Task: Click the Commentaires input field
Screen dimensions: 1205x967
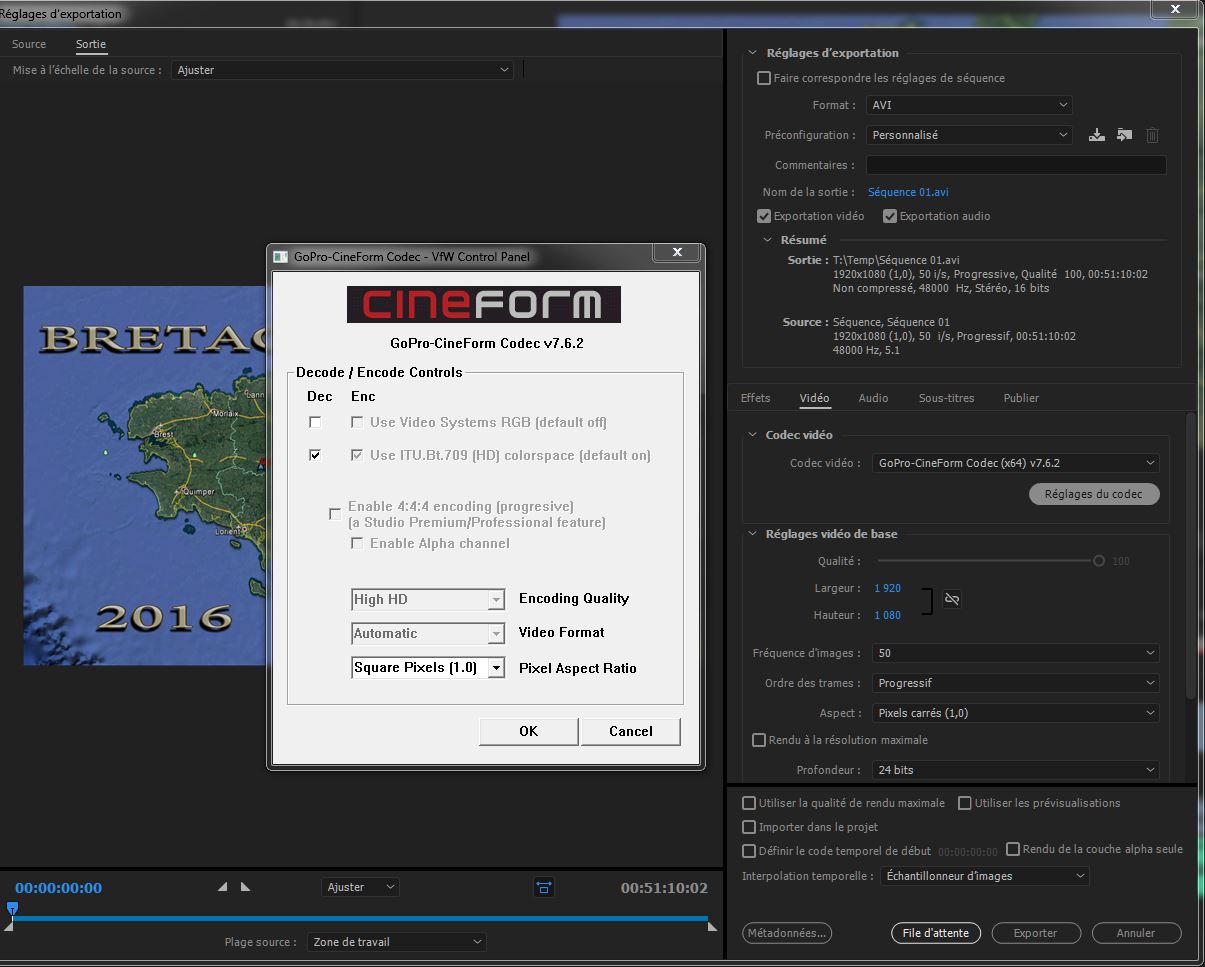Action: 1016,165
